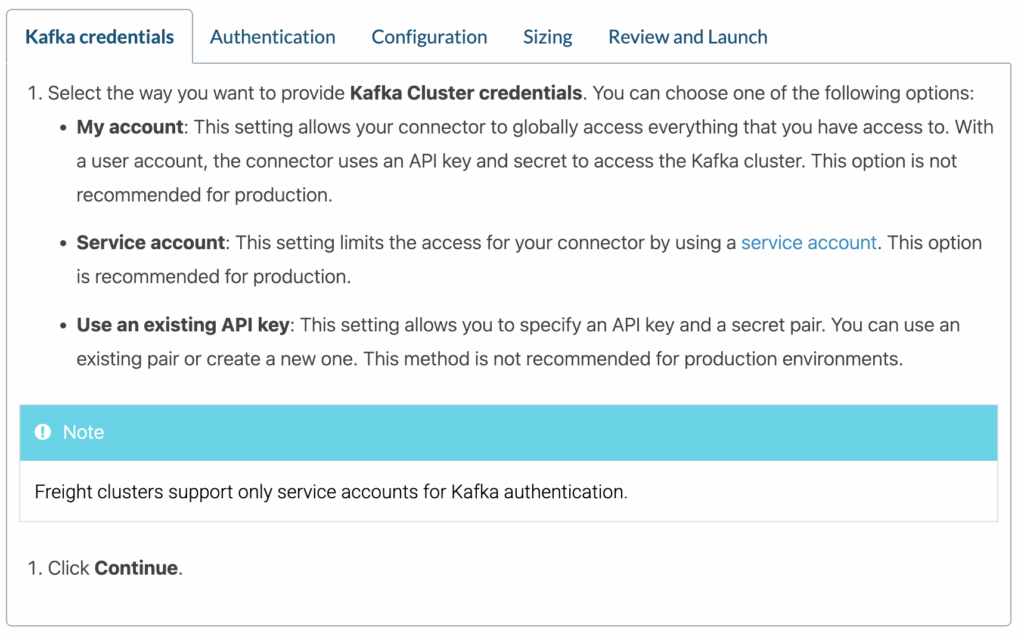
Task: Open the Configuration tab
Action: coord(429,37)
